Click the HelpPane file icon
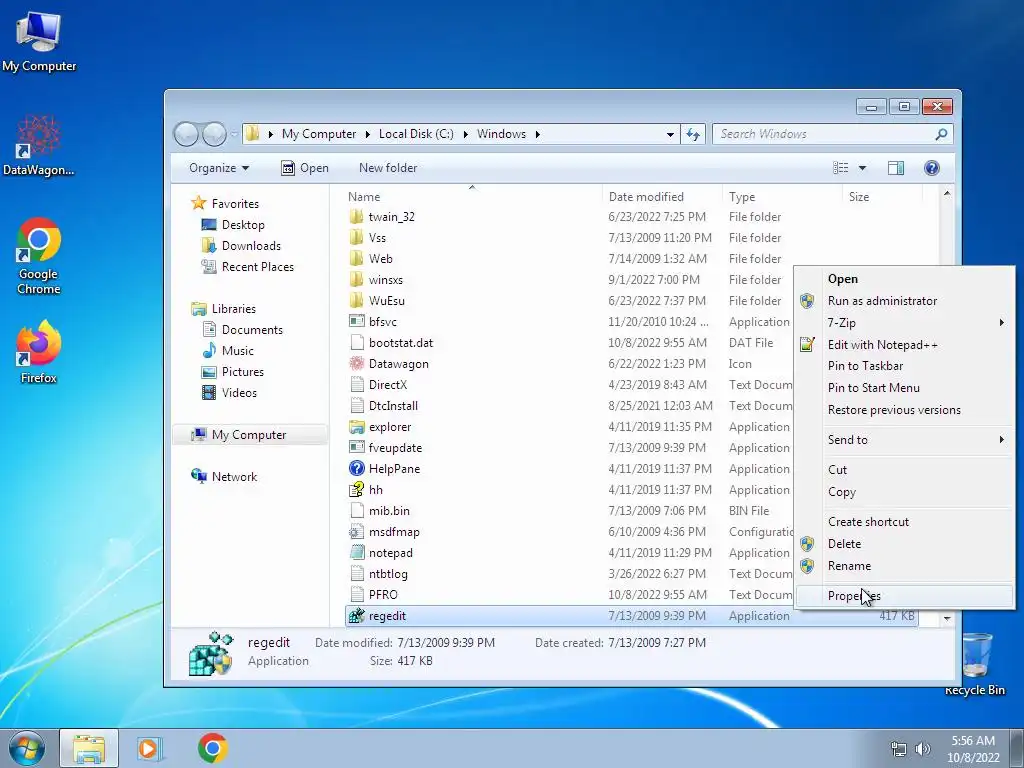This screenshot has width=1024, height=768. 357,468
